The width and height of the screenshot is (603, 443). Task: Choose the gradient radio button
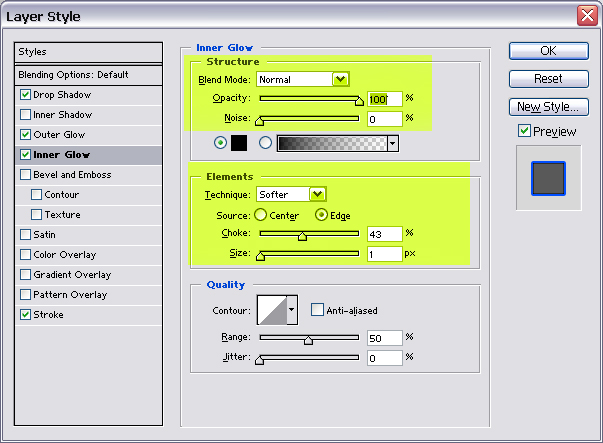tap(266, 143)
